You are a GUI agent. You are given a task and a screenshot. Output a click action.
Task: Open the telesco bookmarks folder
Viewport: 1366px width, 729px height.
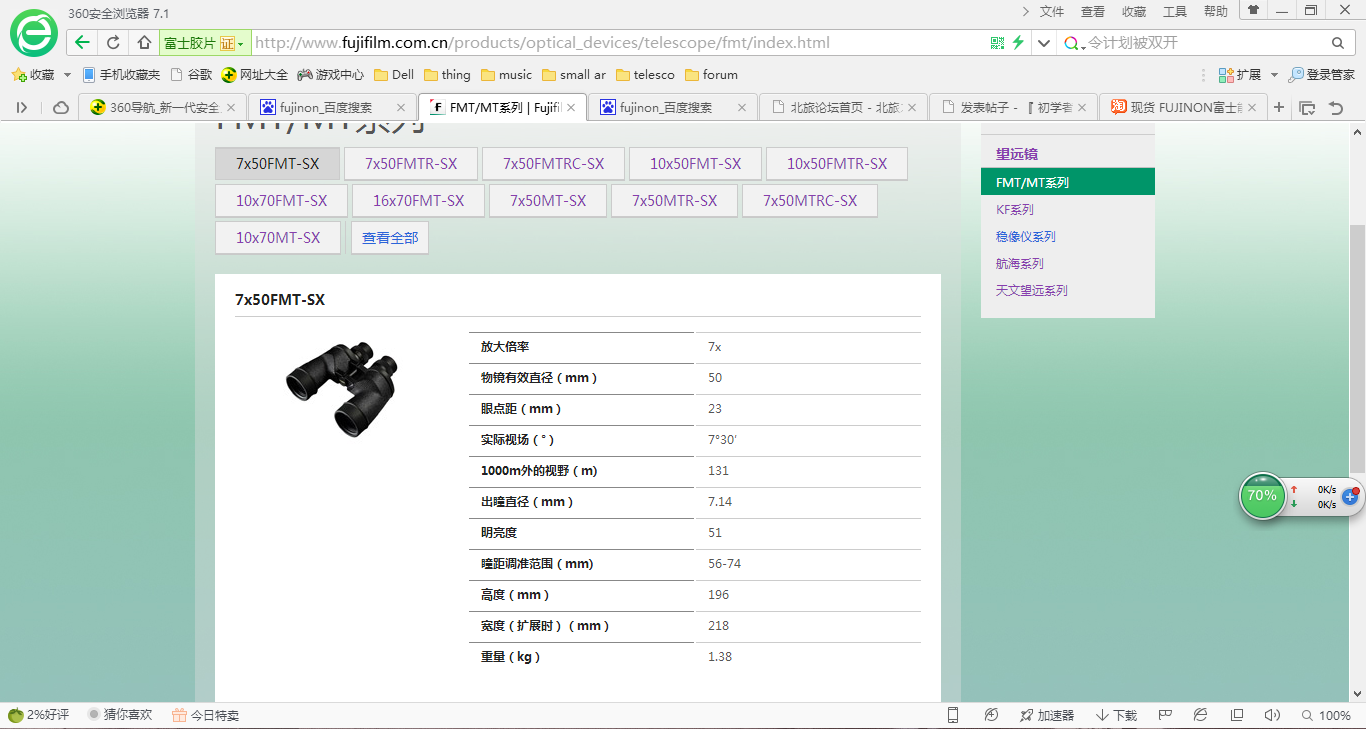coord(645,75)
